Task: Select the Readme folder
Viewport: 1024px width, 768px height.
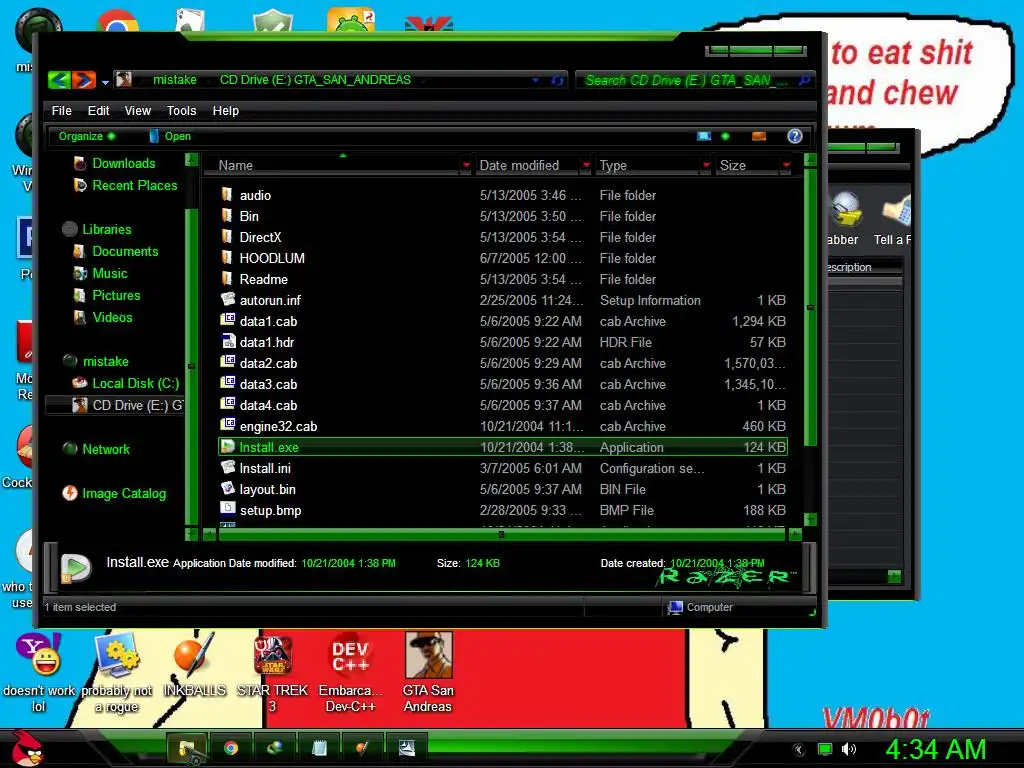Action: [263, 279]
